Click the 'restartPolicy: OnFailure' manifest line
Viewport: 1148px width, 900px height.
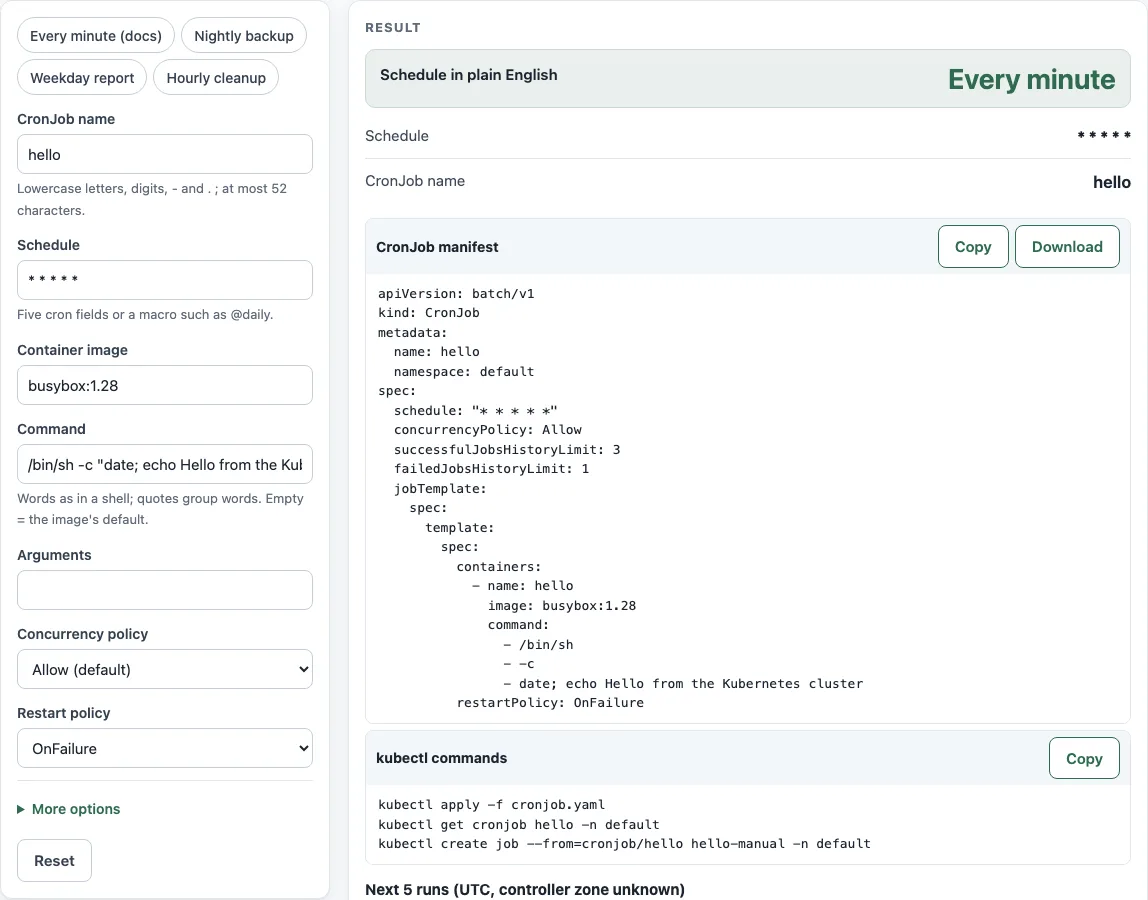pos(551,703)
